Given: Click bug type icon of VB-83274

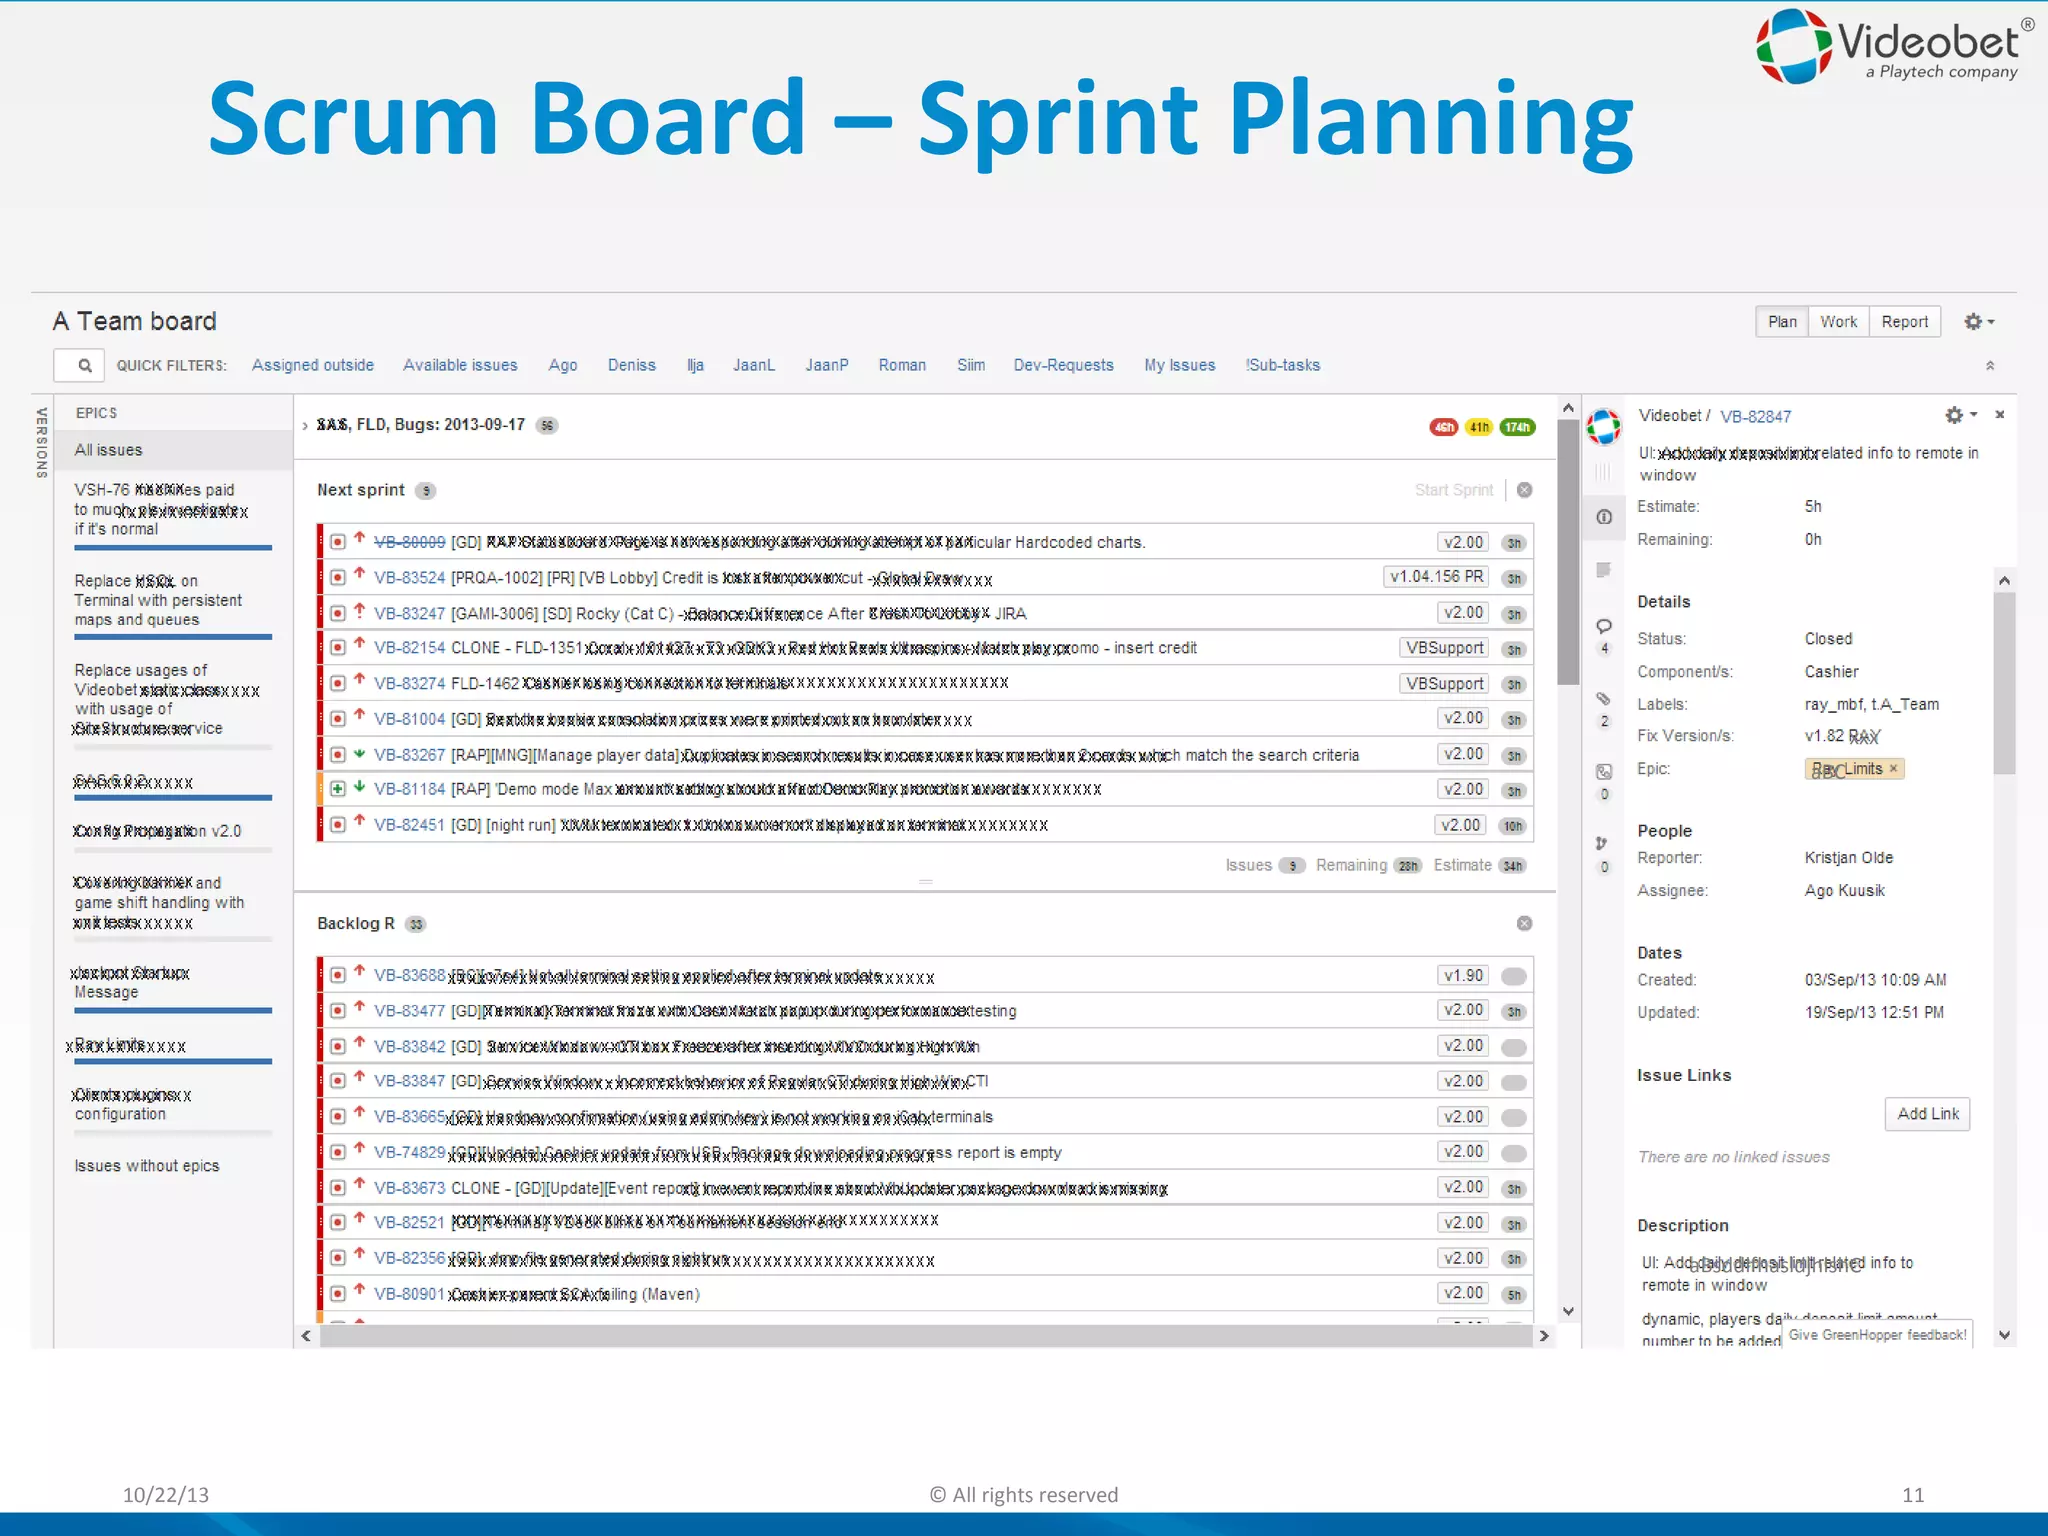Looking at the screenshot, I should (x=338, y=683).
